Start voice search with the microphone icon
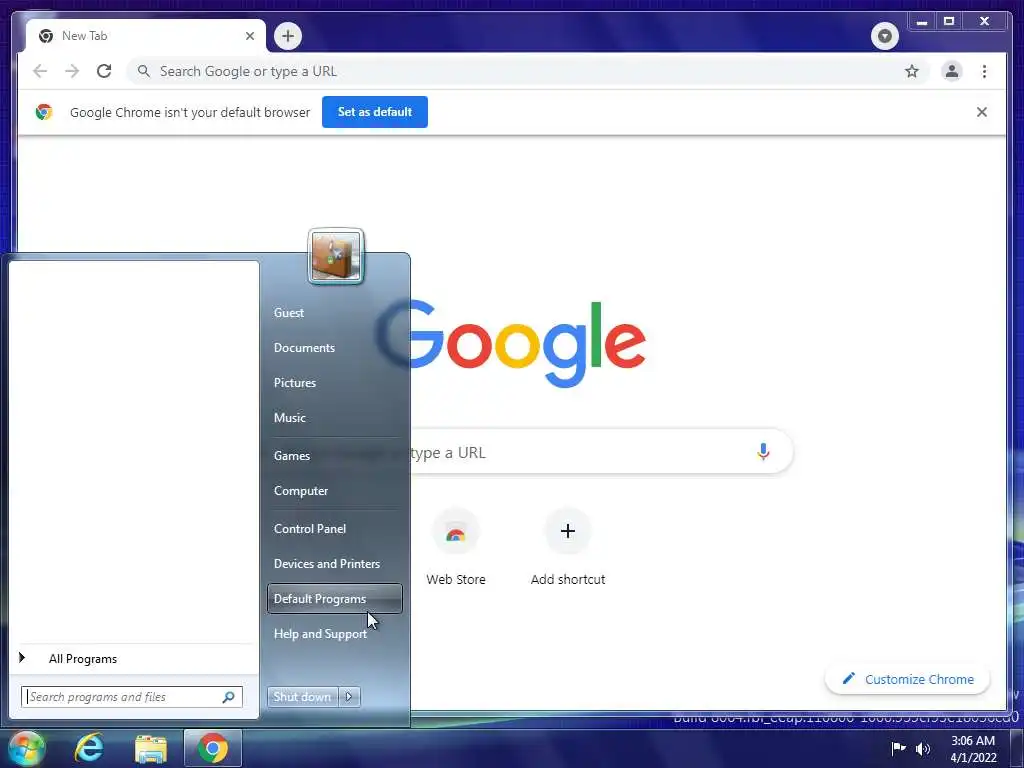The image size is (1024, 768). (x=763, y=452)
